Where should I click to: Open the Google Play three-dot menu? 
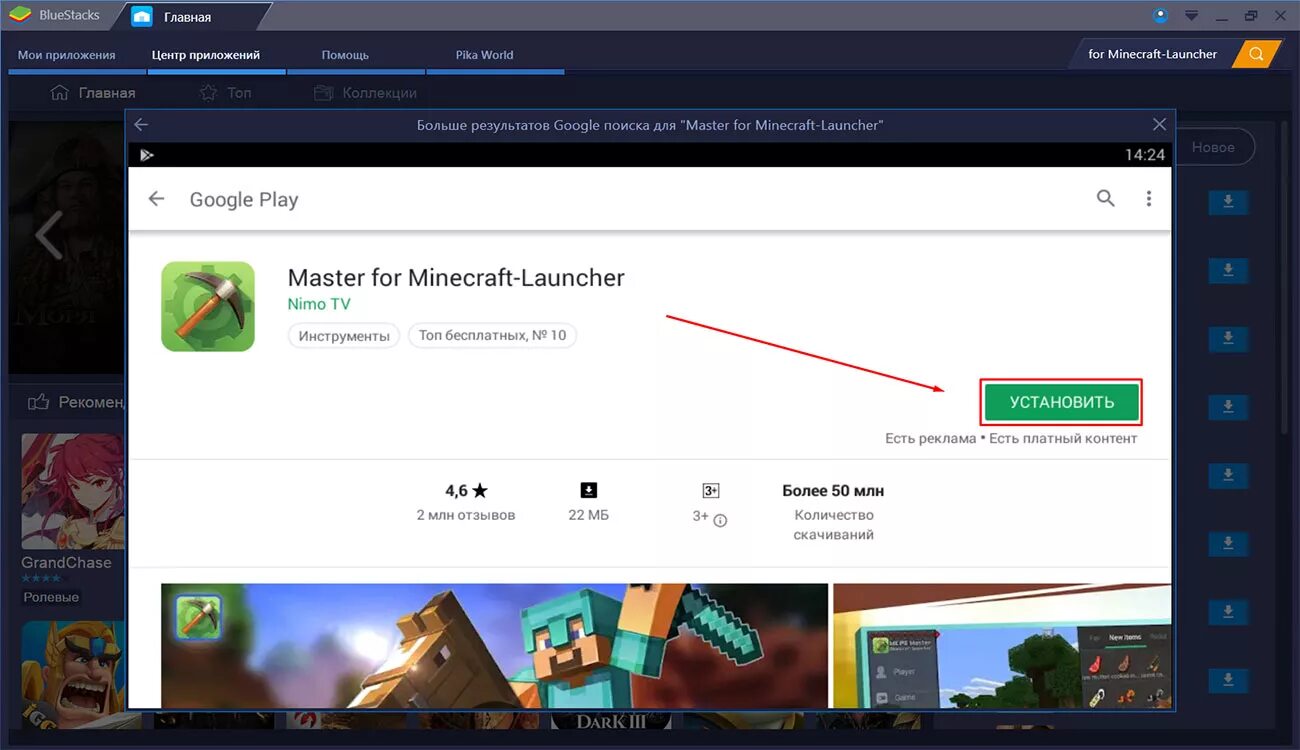[1148, 199]
